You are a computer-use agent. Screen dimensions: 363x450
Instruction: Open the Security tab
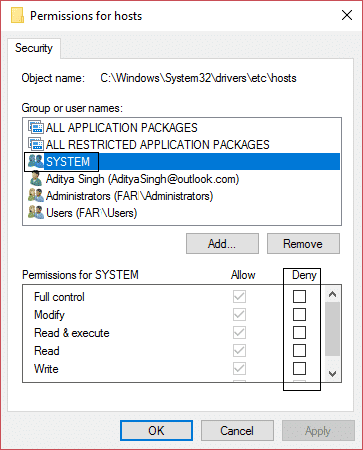pos(34,48)
